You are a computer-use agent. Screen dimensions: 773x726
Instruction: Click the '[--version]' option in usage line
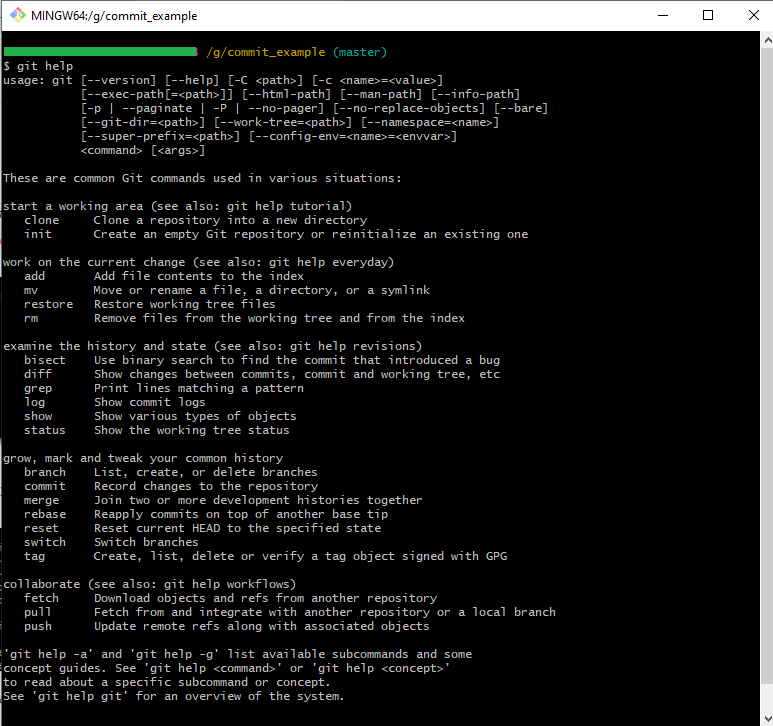tap(118, 80)
